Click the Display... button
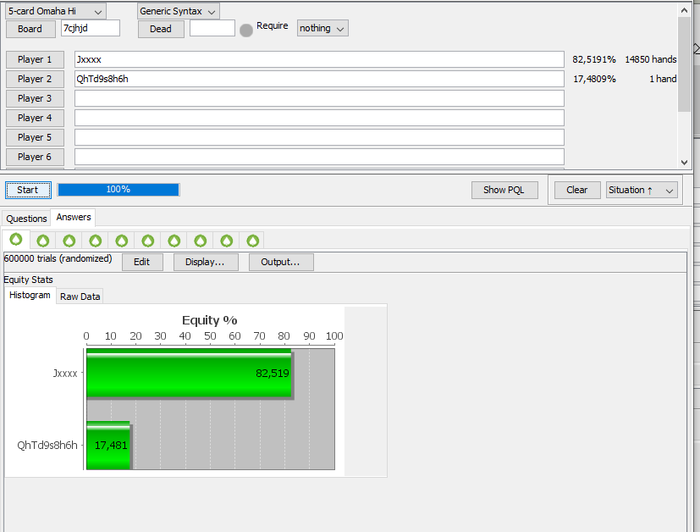The height and width of the screenshot is (532, 700). coord(205,262)
